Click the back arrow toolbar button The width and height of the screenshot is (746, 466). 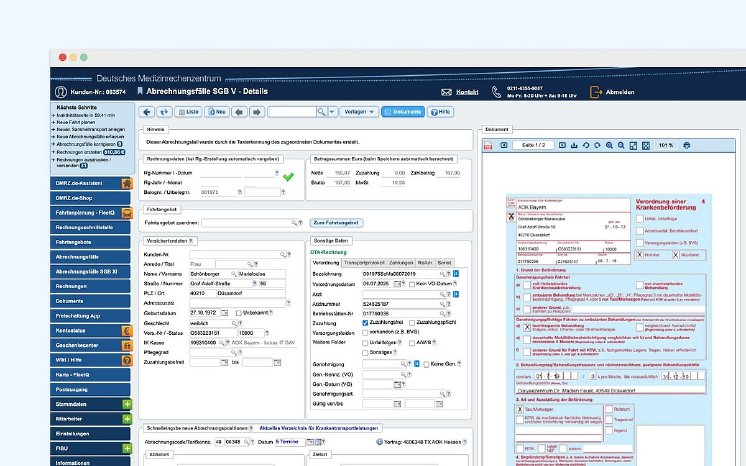(x=147, y=112)
